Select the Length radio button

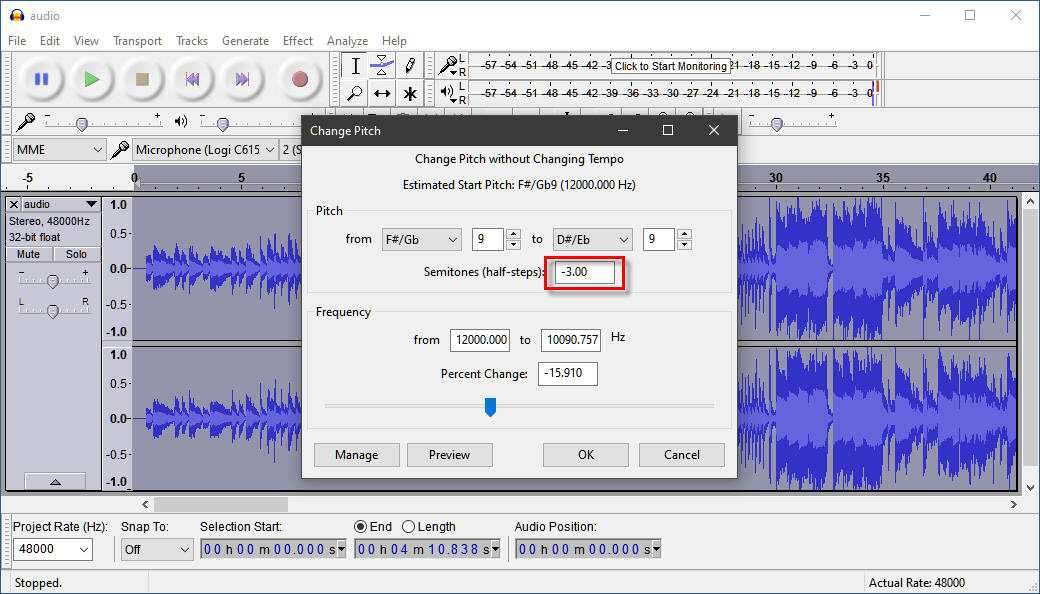pyautogui.click(x=408, y=526)
